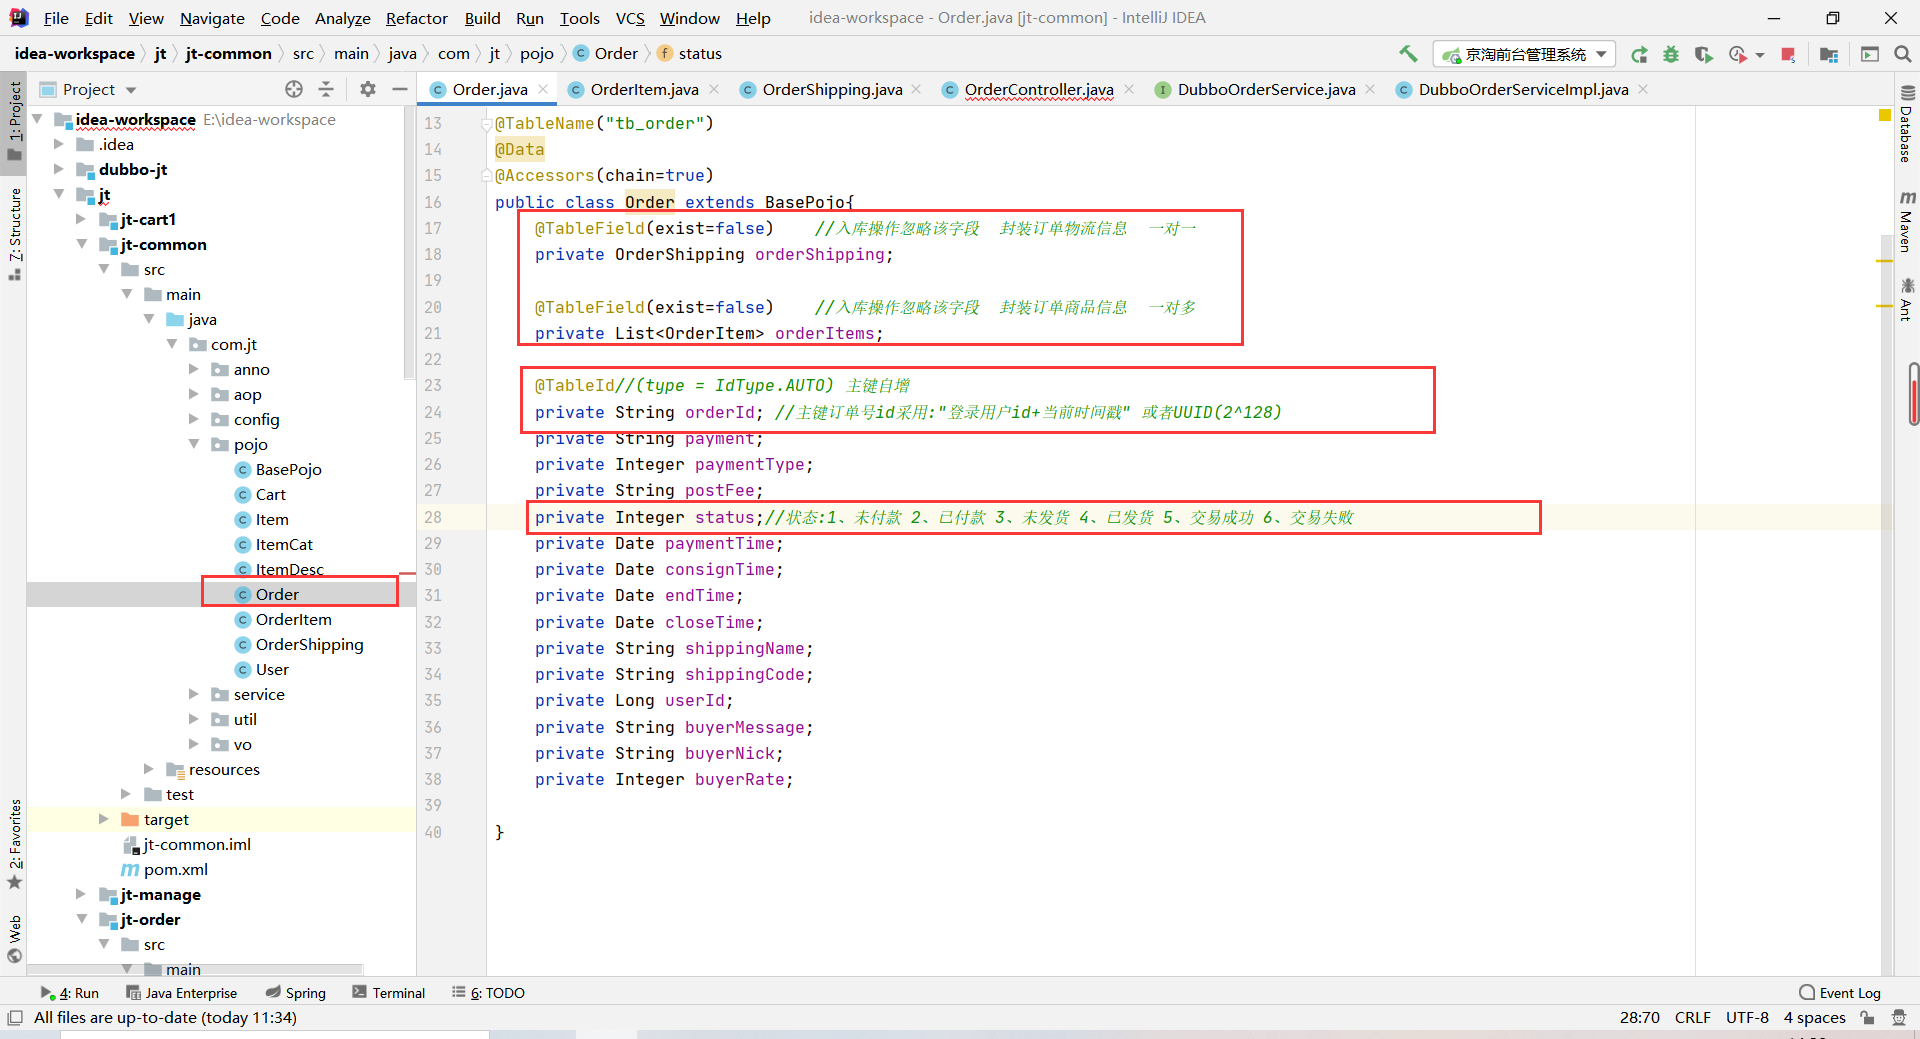Click the Debug bug icon
Viewport: 1920px width, 1039px height.
point(1671,54)
